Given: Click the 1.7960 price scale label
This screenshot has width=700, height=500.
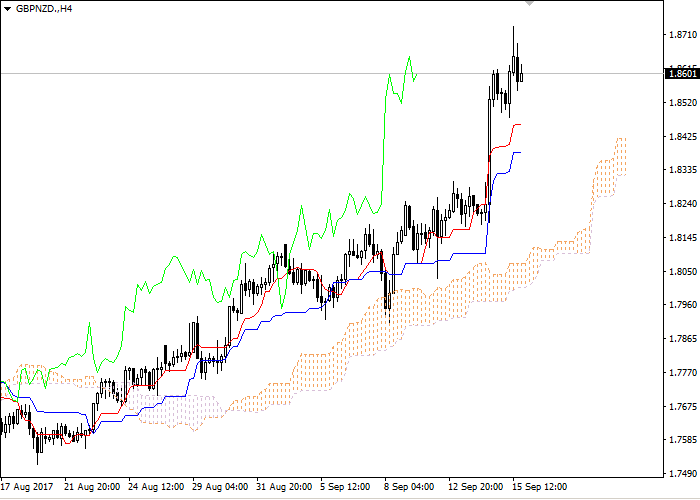Looking at the screenshot, I should pos(683,305).
